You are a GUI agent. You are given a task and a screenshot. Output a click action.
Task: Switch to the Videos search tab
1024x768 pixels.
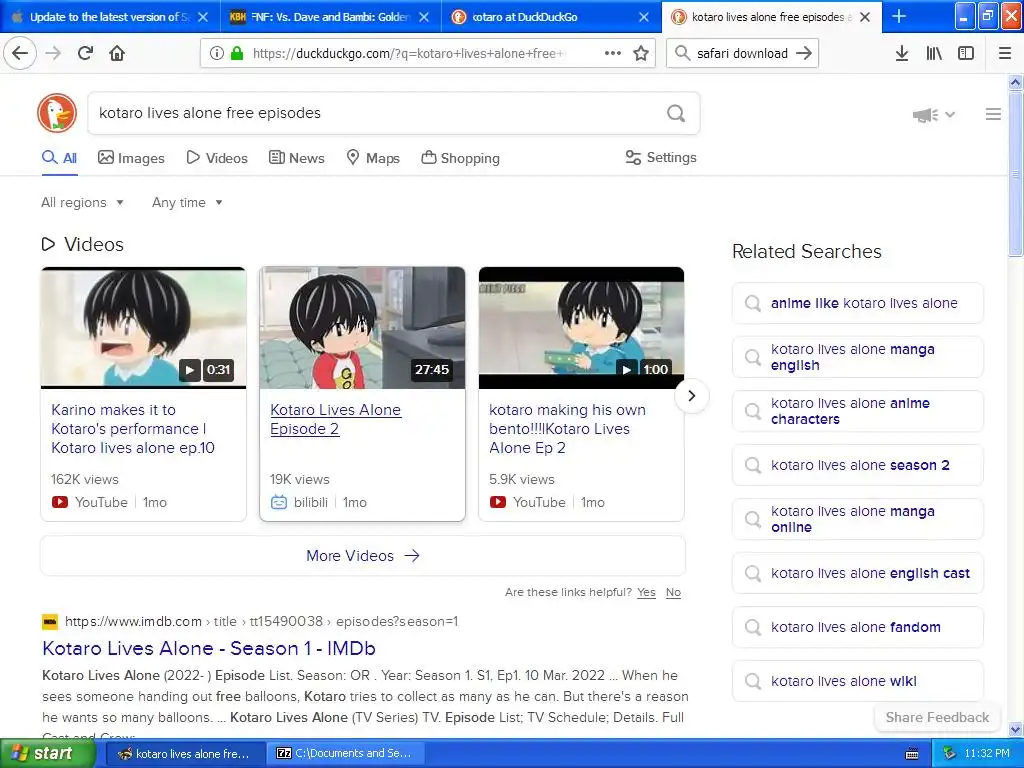click(x=217, y=158)
